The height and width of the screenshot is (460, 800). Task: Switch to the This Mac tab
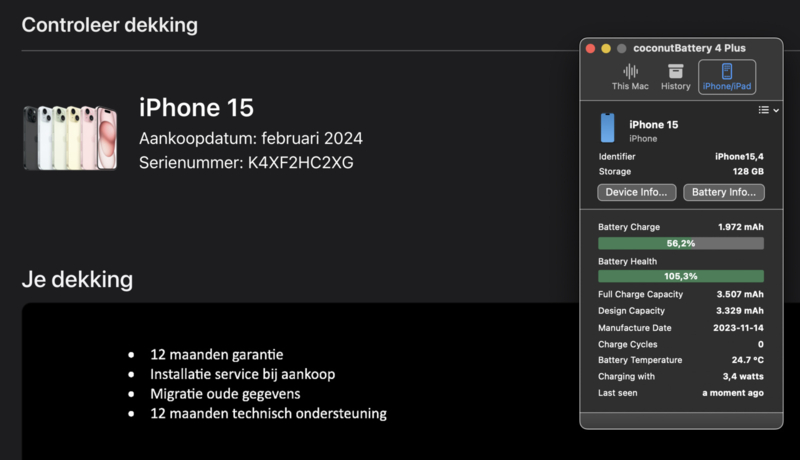pos(630,77)
